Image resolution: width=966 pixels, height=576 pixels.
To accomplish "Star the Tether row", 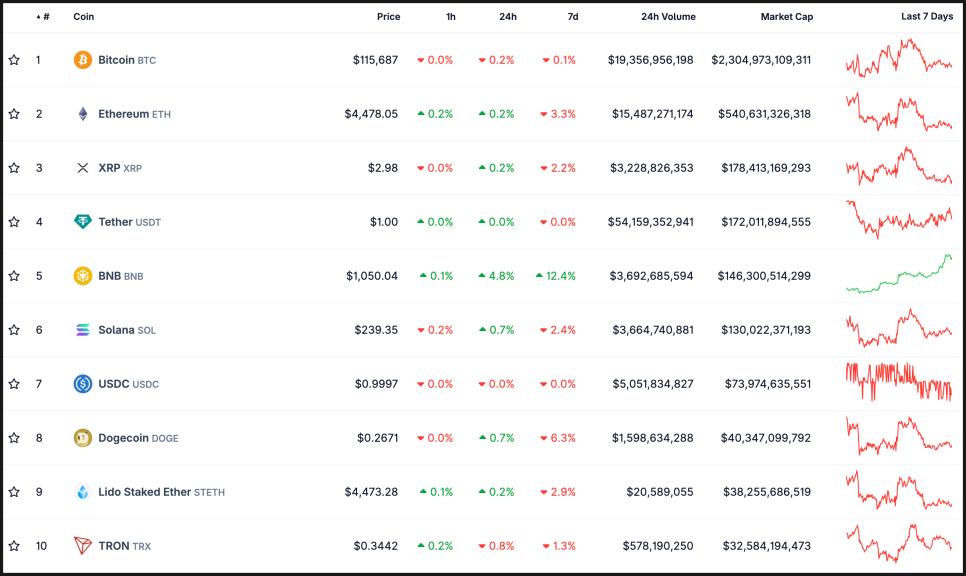I will click(14, 222).
